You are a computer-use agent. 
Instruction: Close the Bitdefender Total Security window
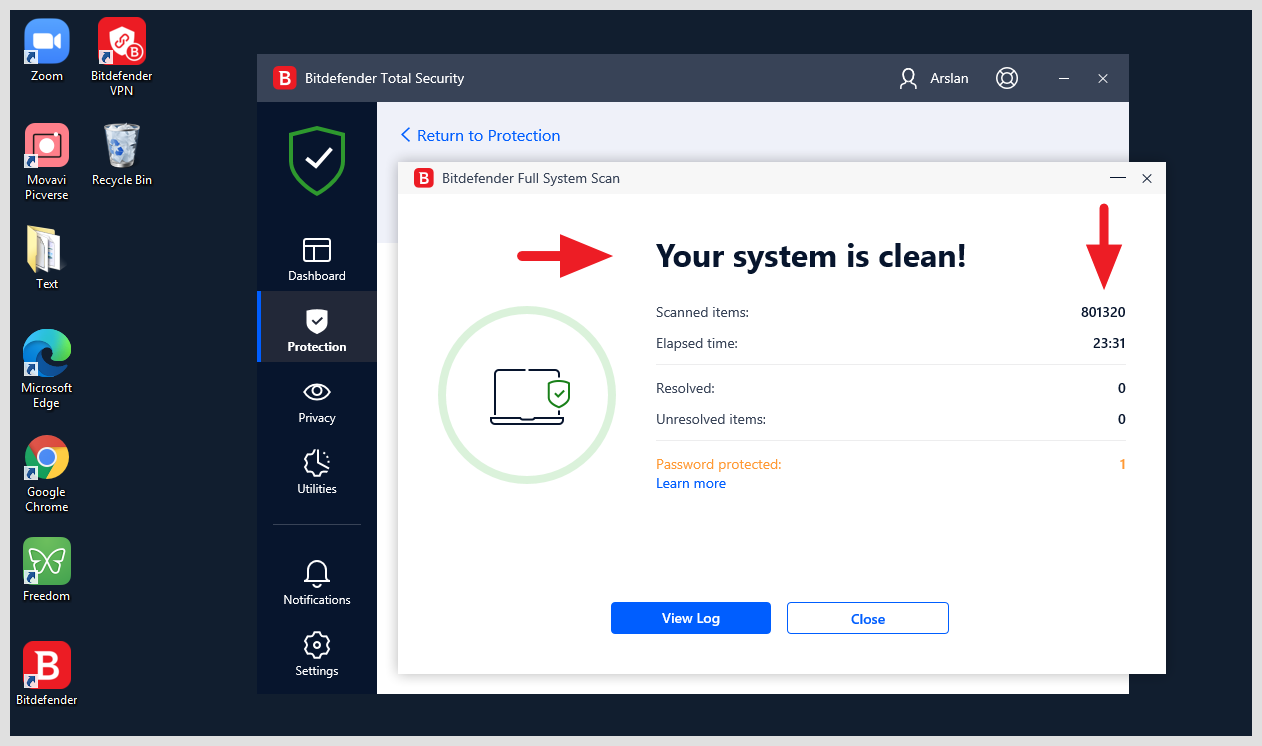[1103, 78]
